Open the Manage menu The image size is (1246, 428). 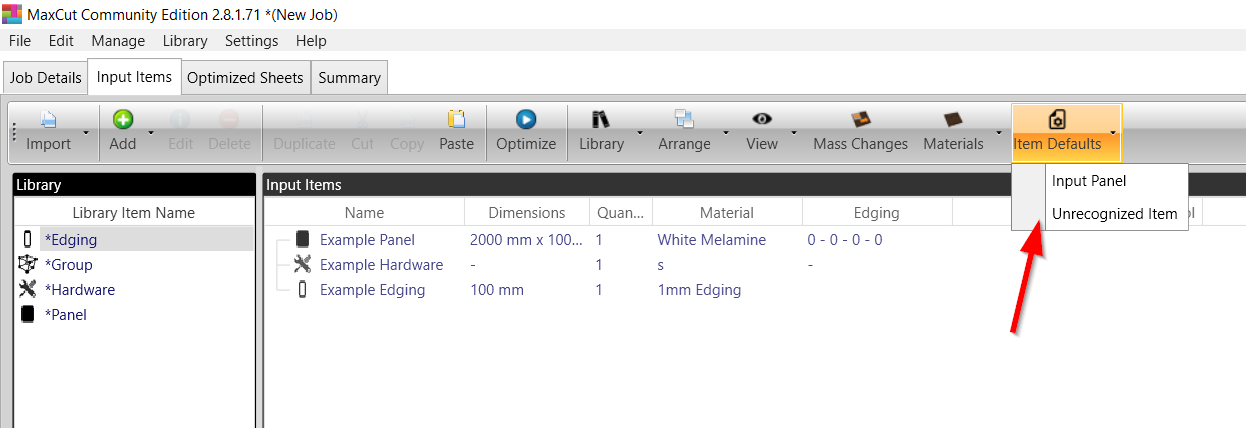pyautogui.click(x=118, y=41)
